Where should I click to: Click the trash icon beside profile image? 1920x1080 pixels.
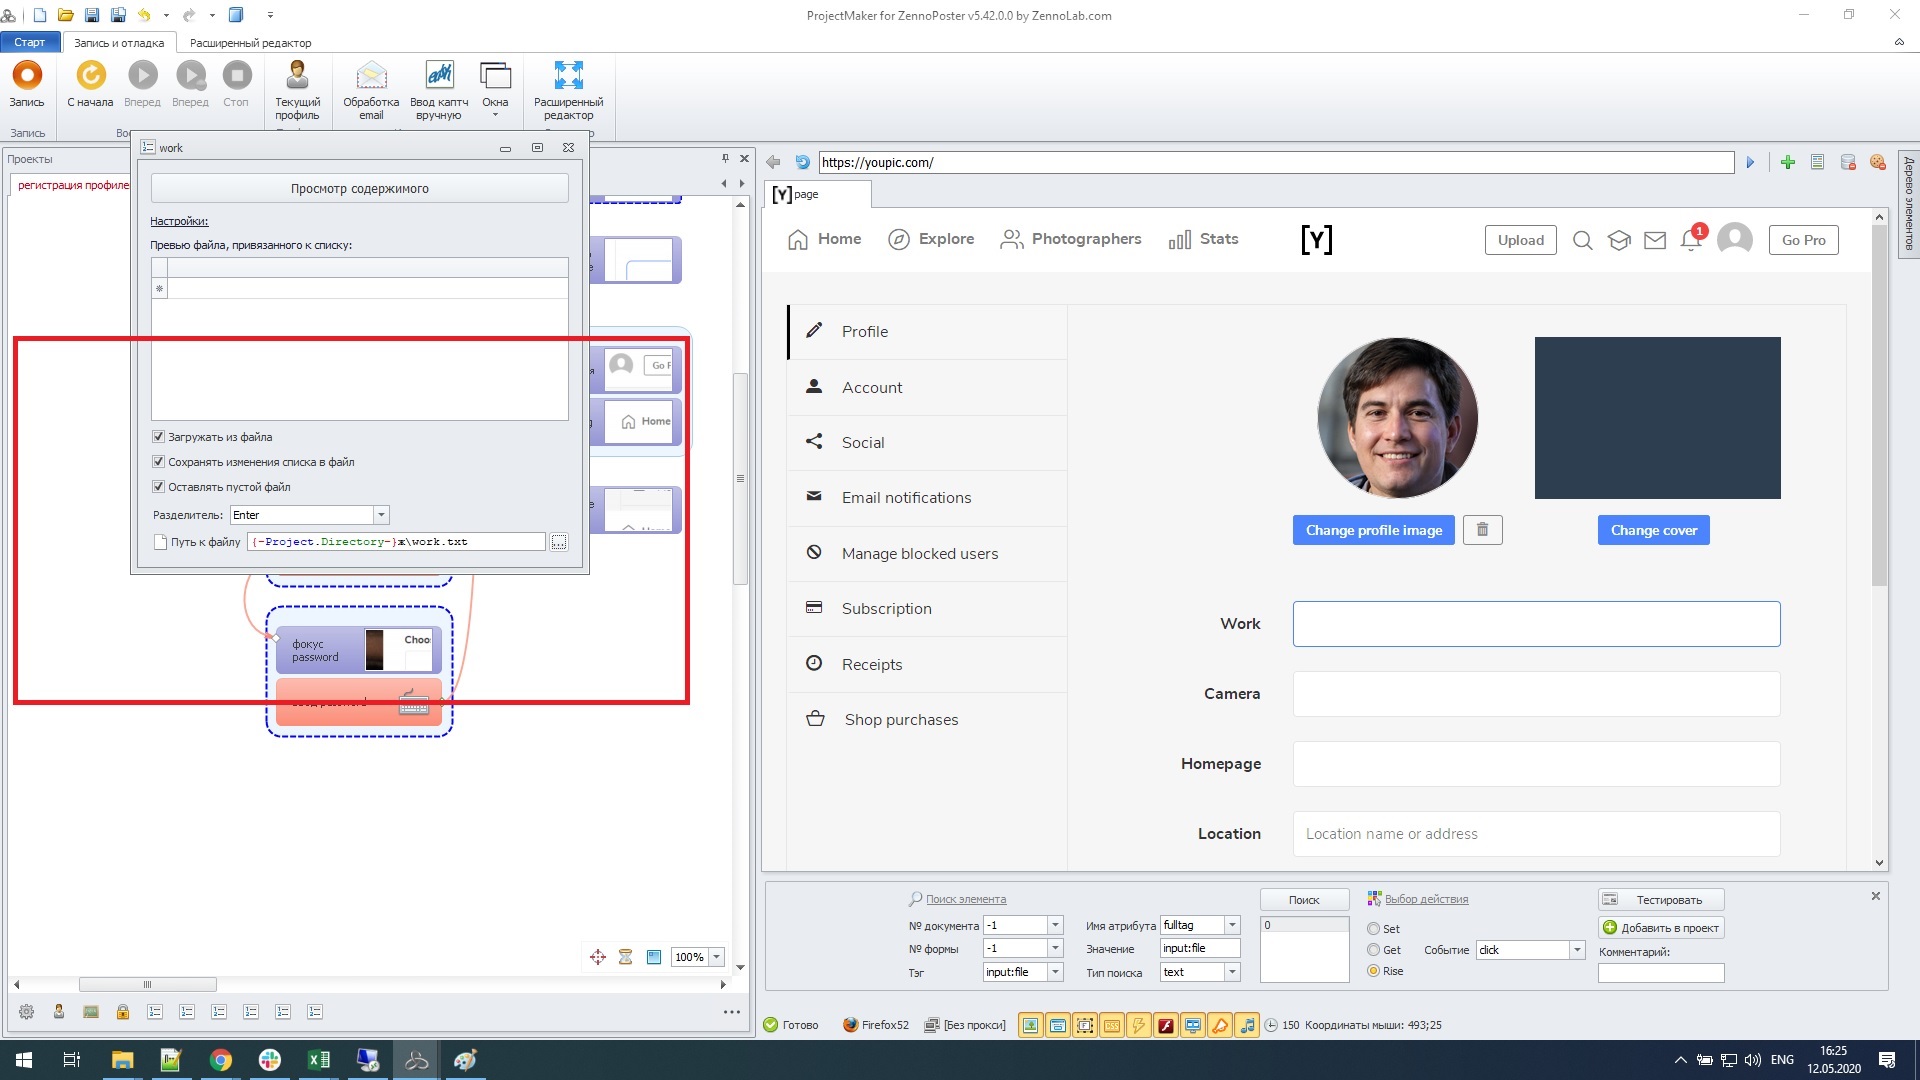click(x=1482, y=530)
